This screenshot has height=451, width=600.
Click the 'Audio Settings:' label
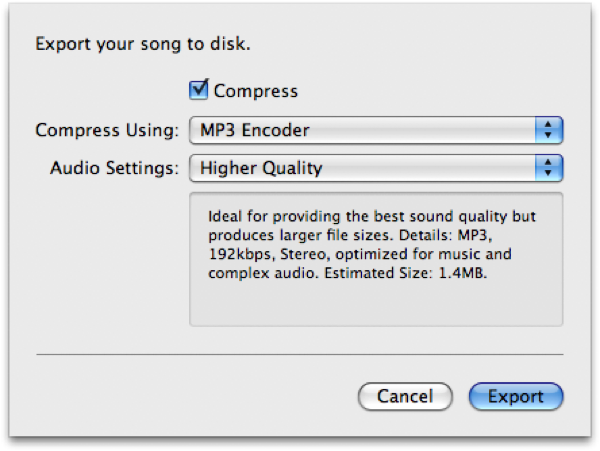(114, 168)
